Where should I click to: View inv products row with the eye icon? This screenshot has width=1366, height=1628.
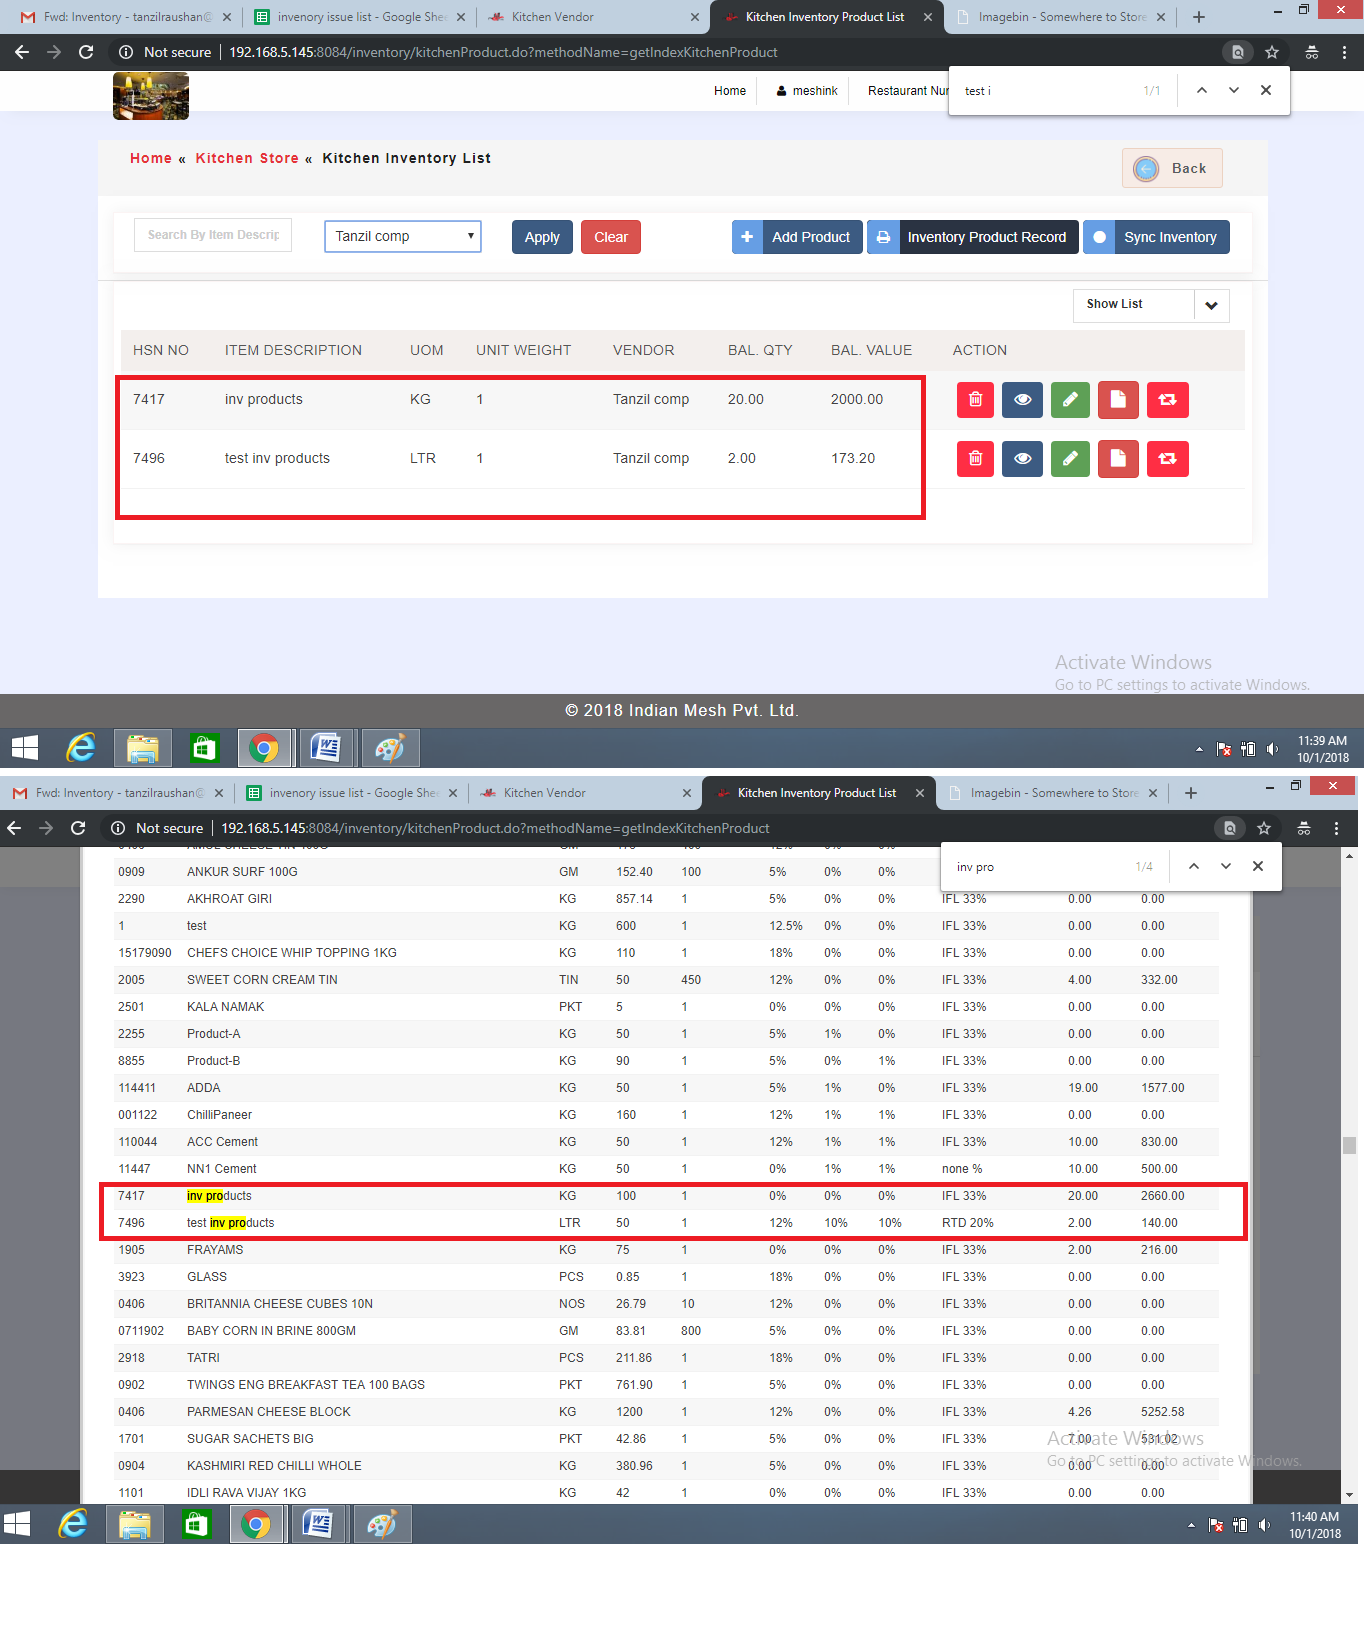pos(1022,400)
